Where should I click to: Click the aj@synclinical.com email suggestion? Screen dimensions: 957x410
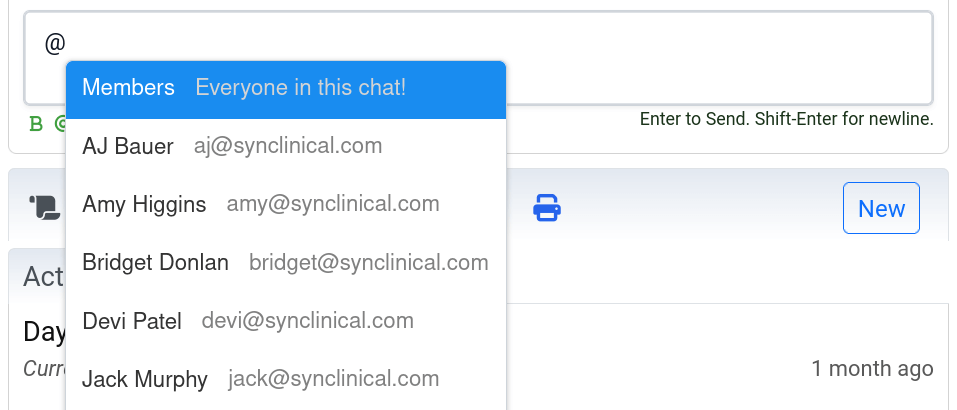point(288,146)
